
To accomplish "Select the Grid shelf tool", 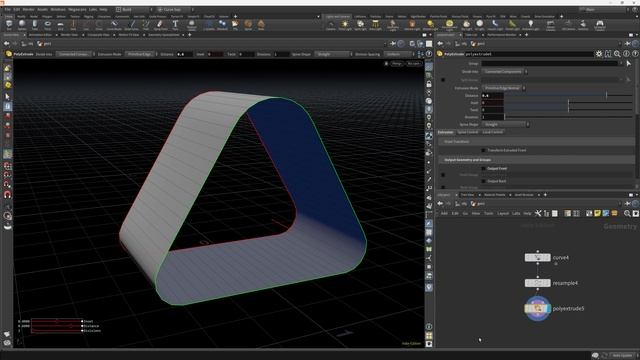I will click(60, 25).
